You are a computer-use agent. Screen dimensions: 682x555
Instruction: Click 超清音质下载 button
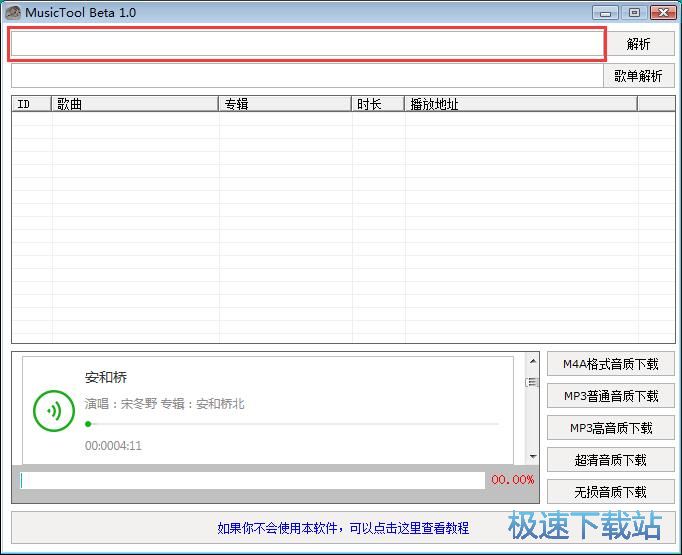pos(611,460)
